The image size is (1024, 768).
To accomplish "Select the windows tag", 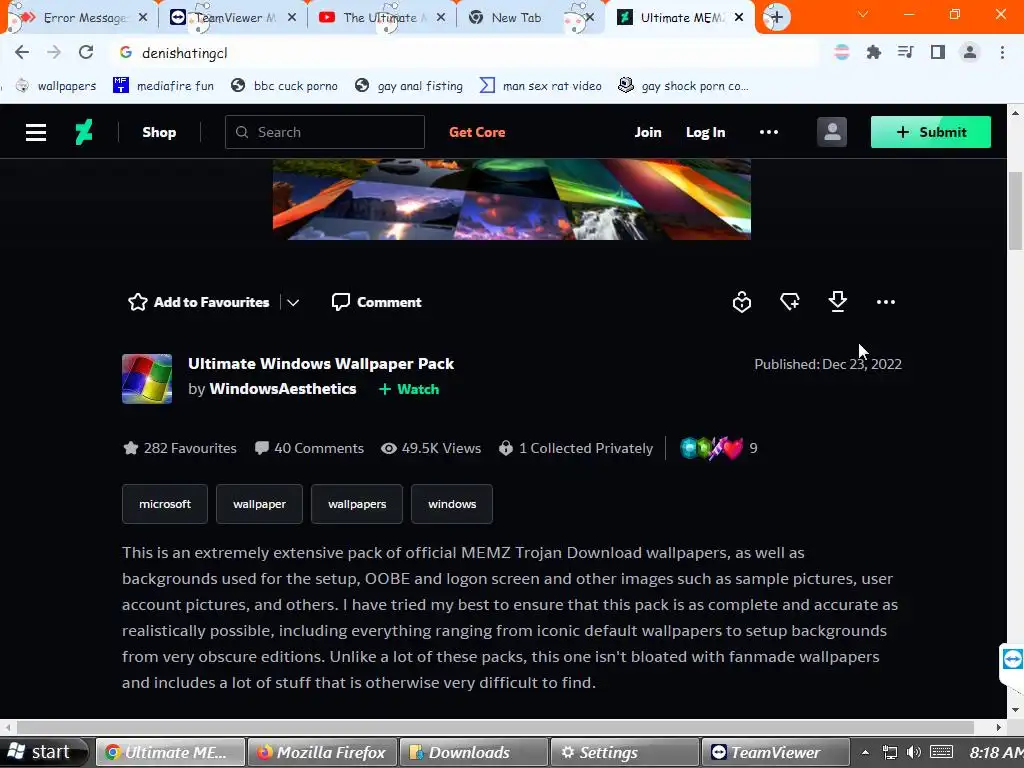I will (452, 504).
